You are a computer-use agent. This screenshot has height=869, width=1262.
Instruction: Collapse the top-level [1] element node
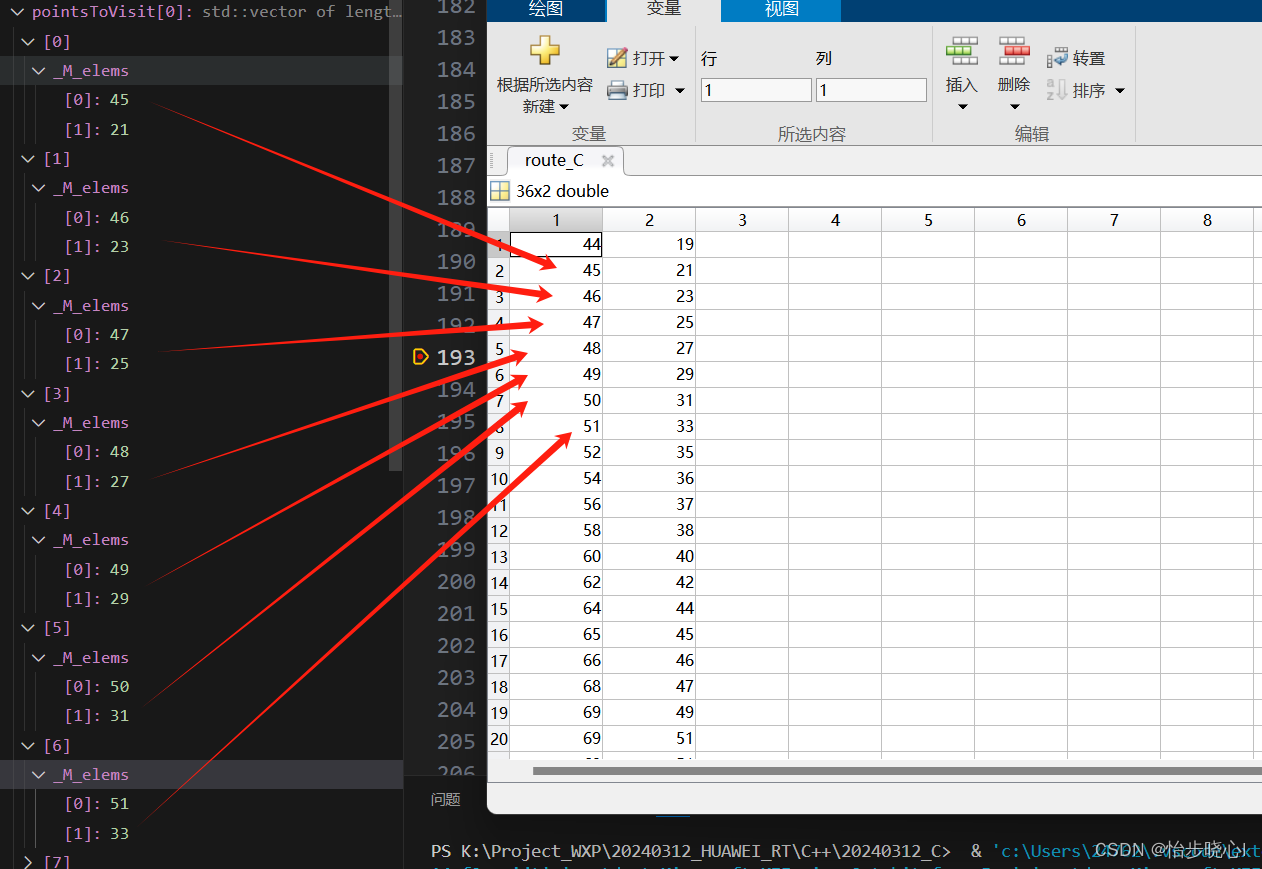(x=28, y=159)
